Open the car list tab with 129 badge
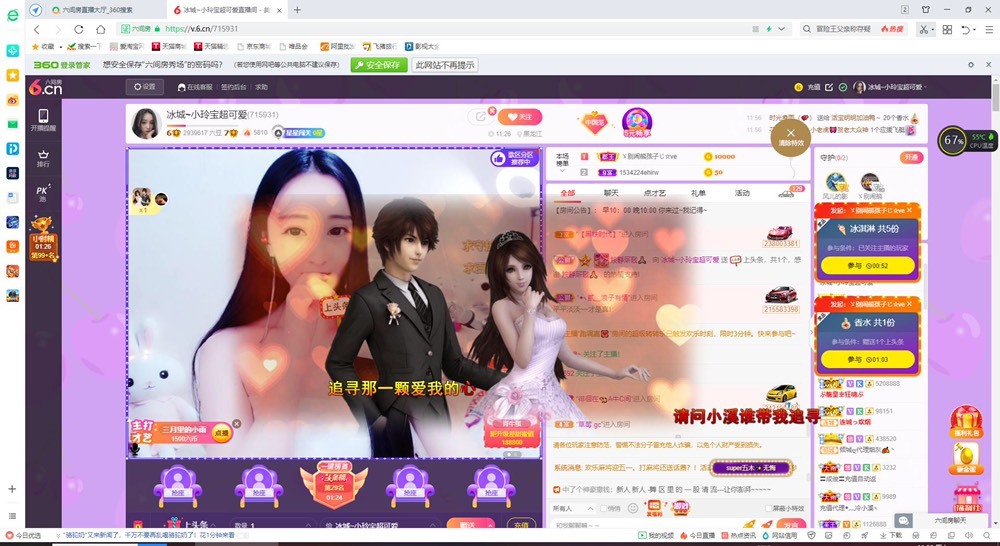Screen dimensions: 1000x546 click(788, 193)
